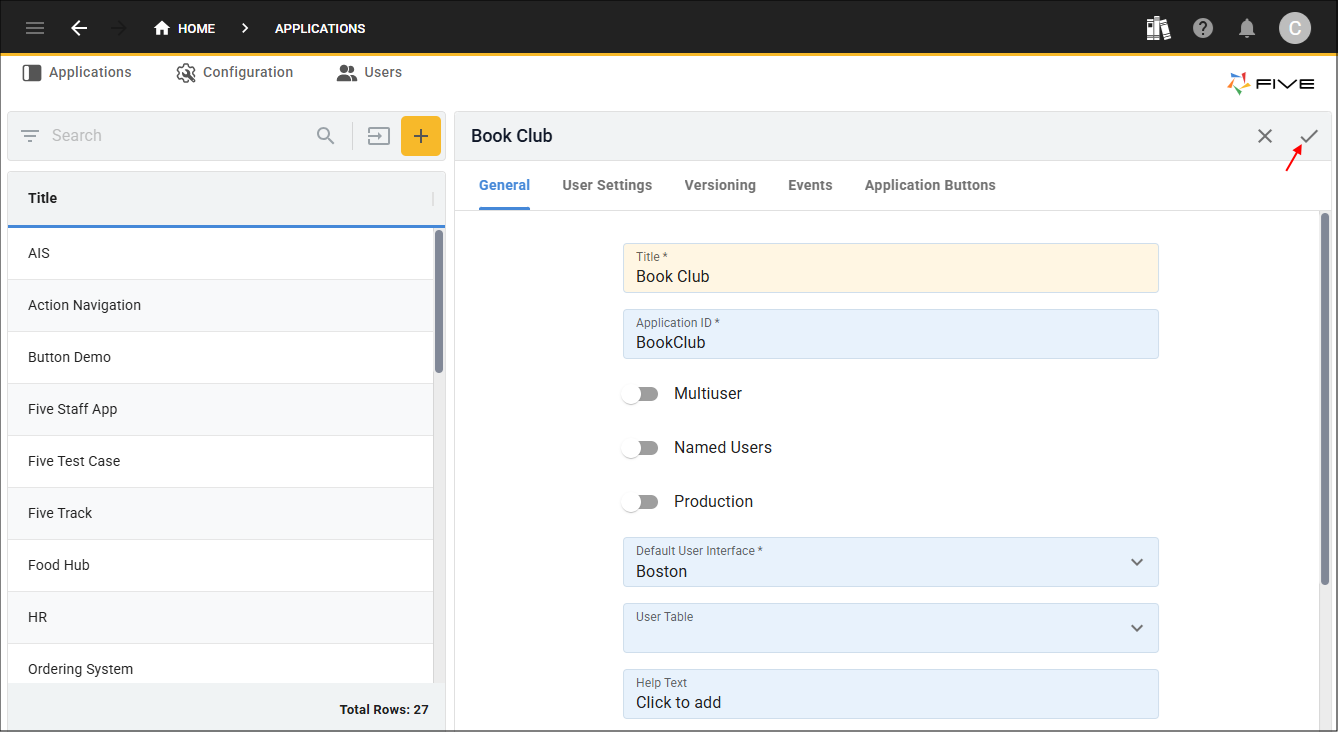Open the hamburger menu
This screenshot has width=1338, height=732.
(x=35, y=28)
